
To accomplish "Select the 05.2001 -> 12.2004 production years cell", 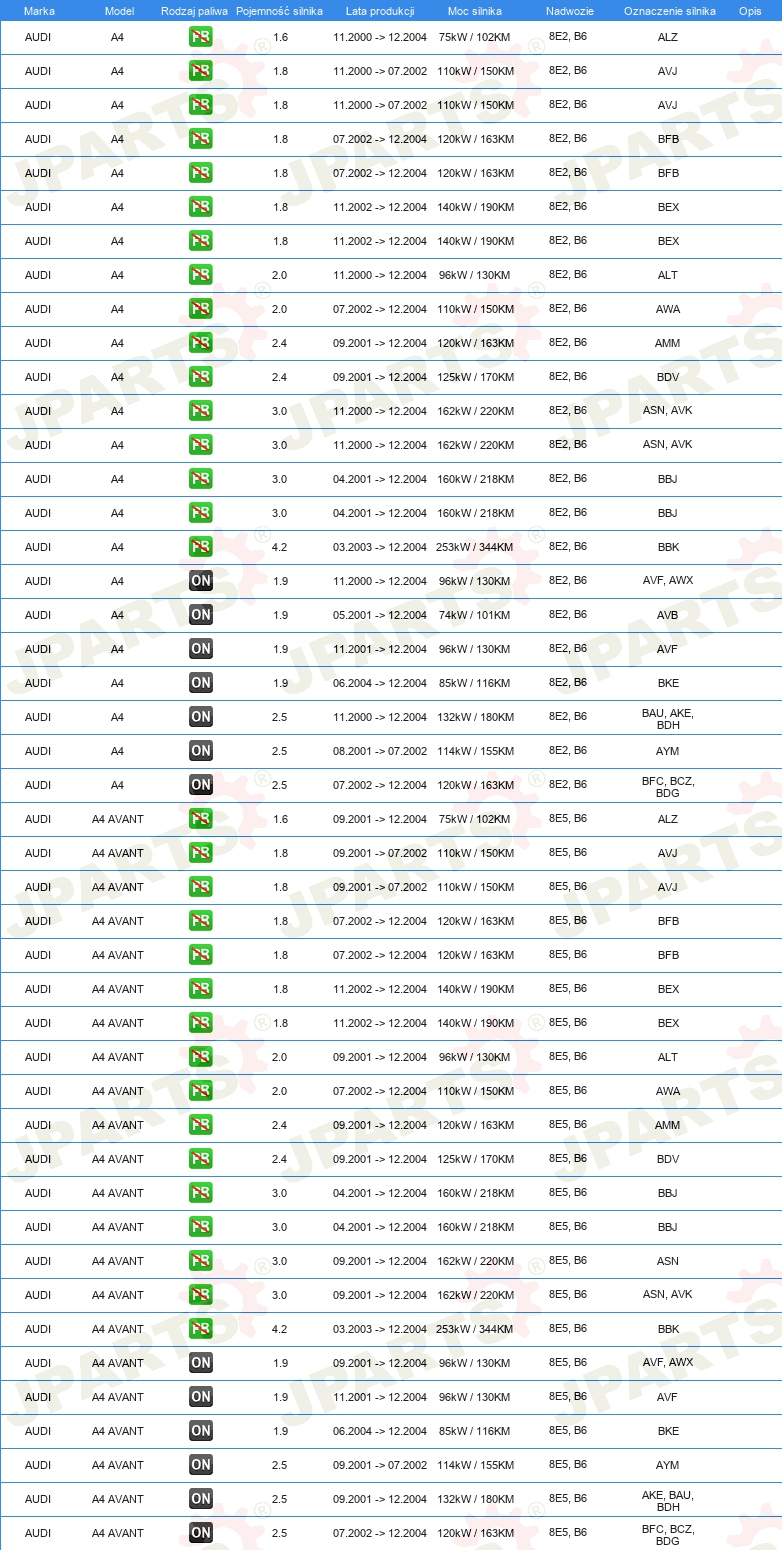I will [380, 616].
